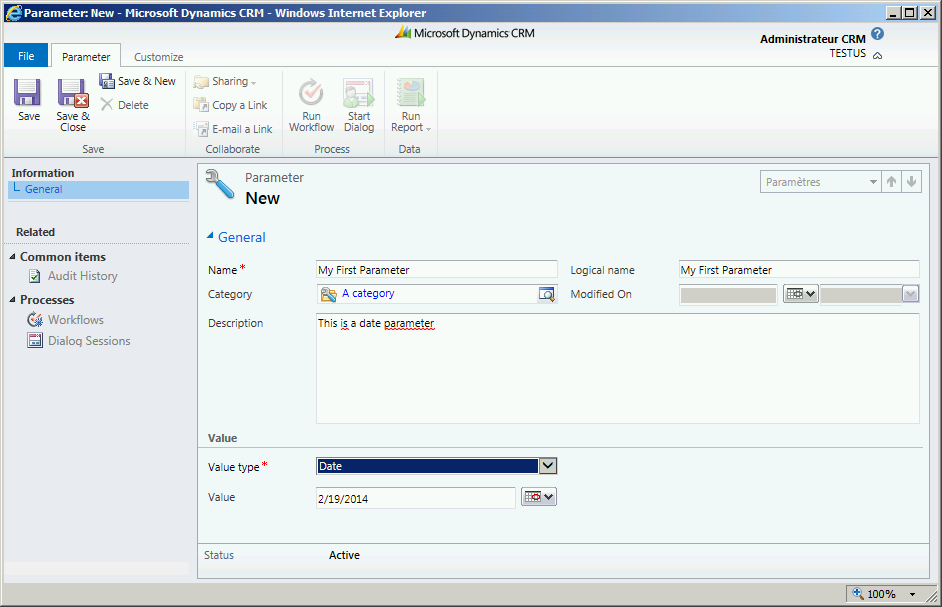Viewport: 942px width, 607px height.
Task: Click the Save icon in the ribbon
Action: pyautogui.click(x=28, y=94)
